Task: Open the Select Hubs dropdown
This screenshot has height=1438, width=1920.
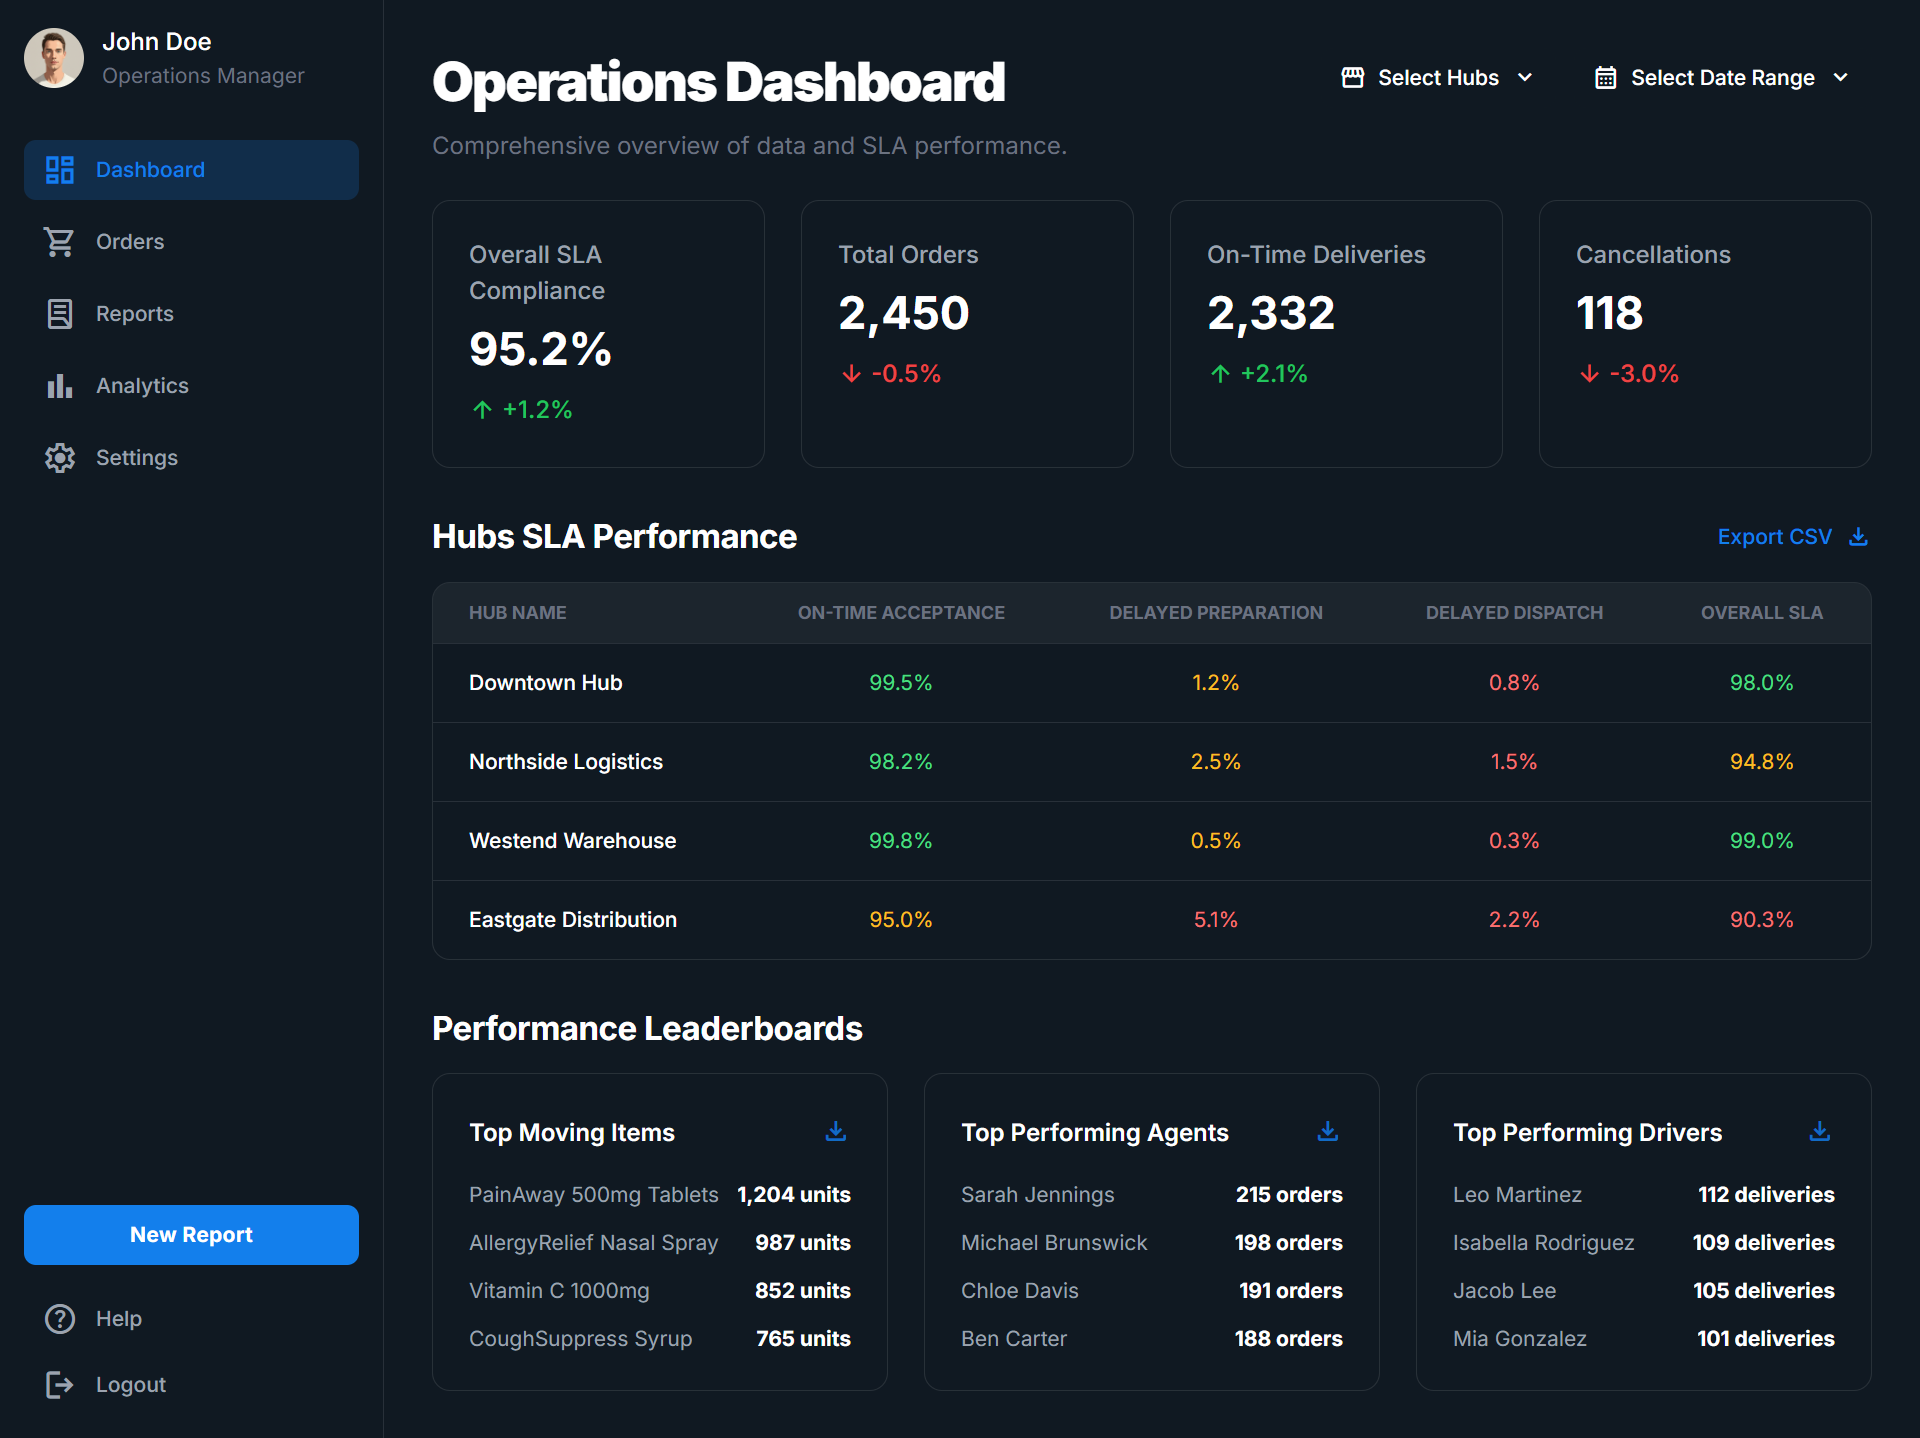Action: [x=1437, y=77]
